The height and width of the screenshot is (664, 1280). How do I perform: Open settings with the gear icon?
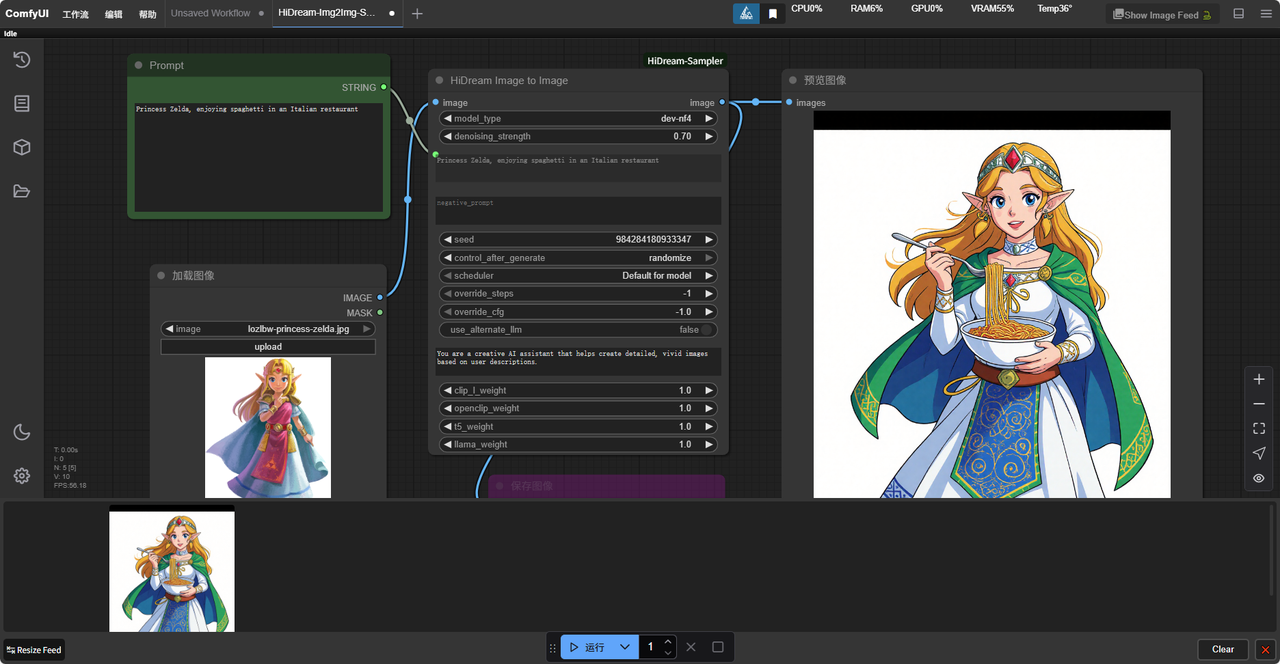[21, 476]
